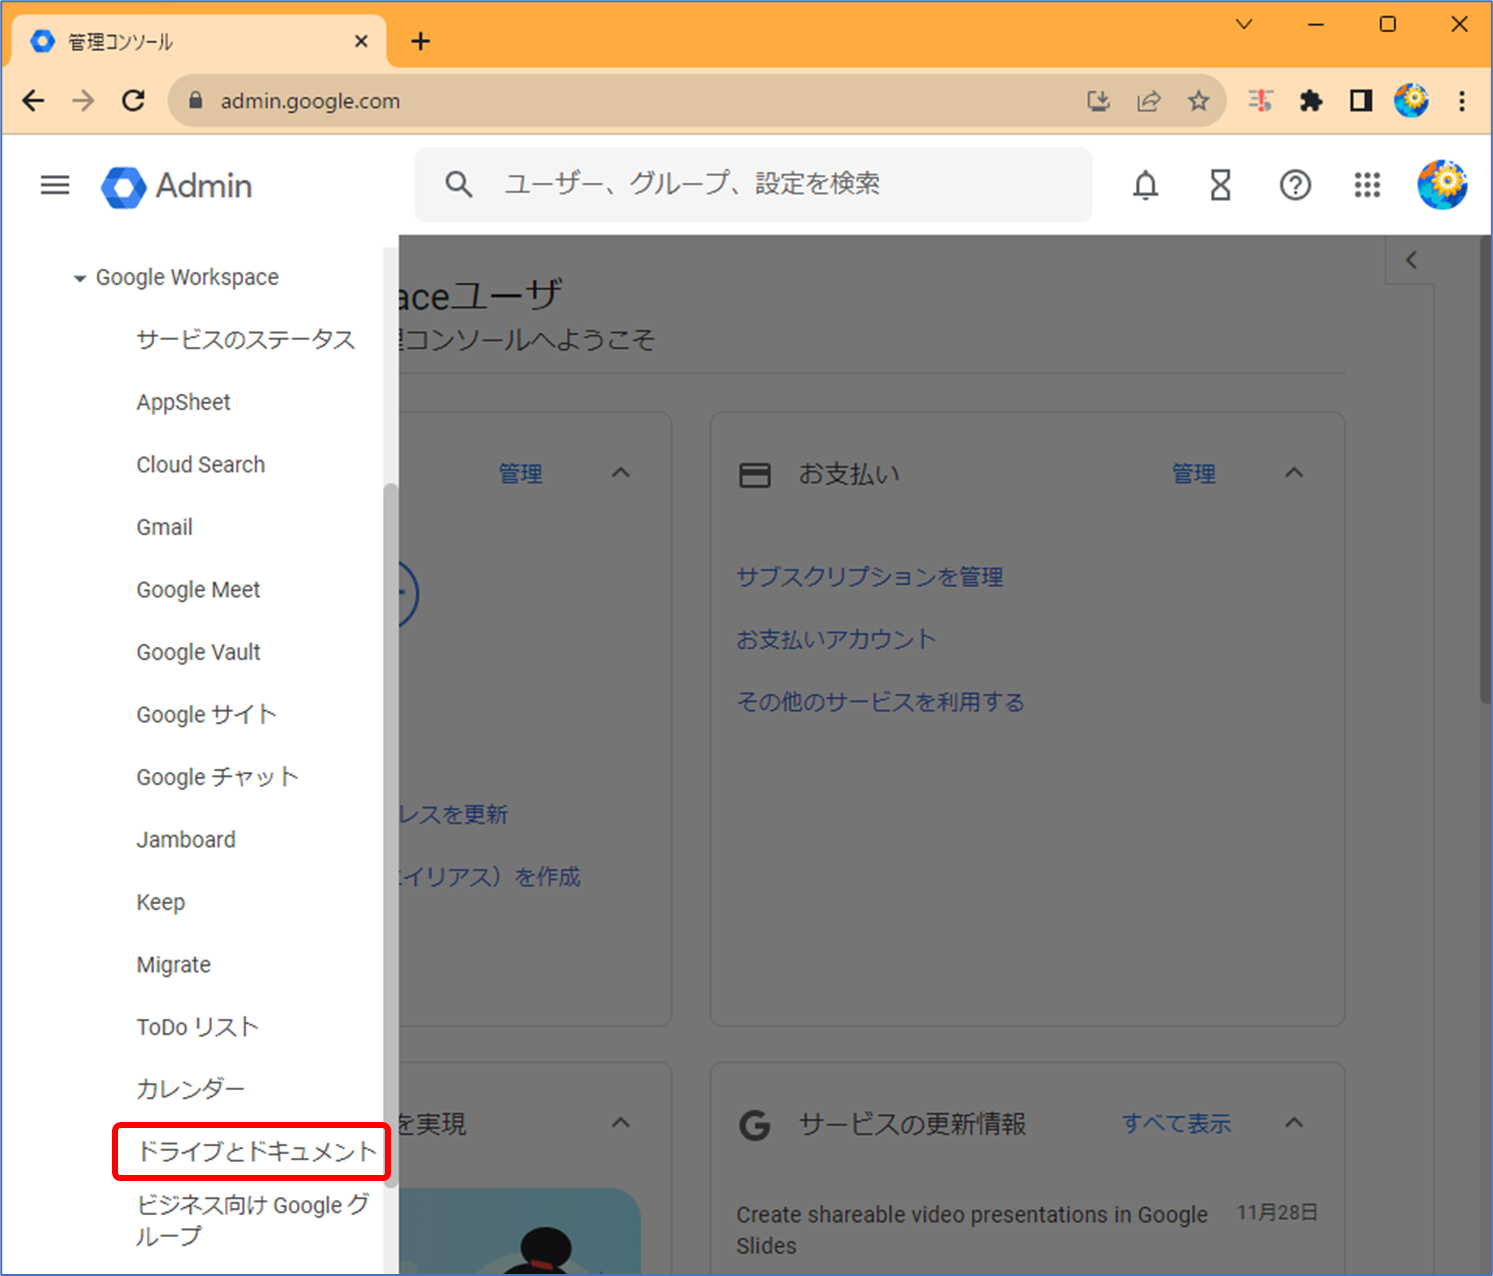The height and width of the screenshot is (1276, 1493).
Task: Click 管理 link in left card
Action: 521,474
